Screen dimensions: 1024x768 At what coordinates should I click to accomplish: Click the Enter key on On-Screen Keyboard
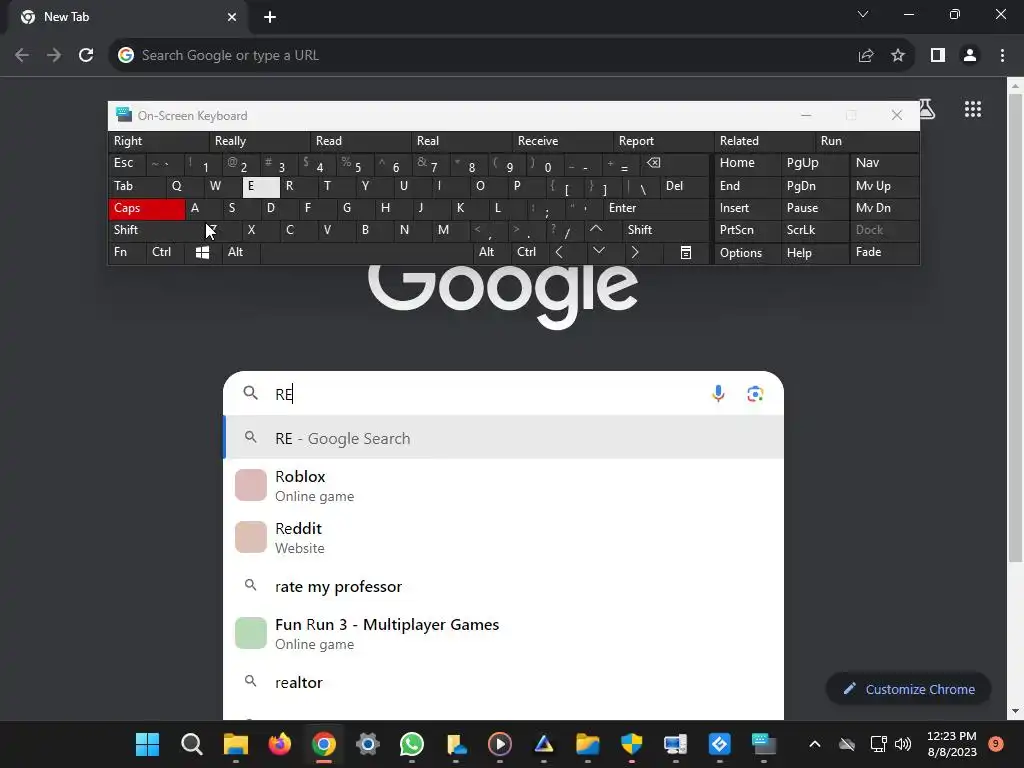point(656,208)
